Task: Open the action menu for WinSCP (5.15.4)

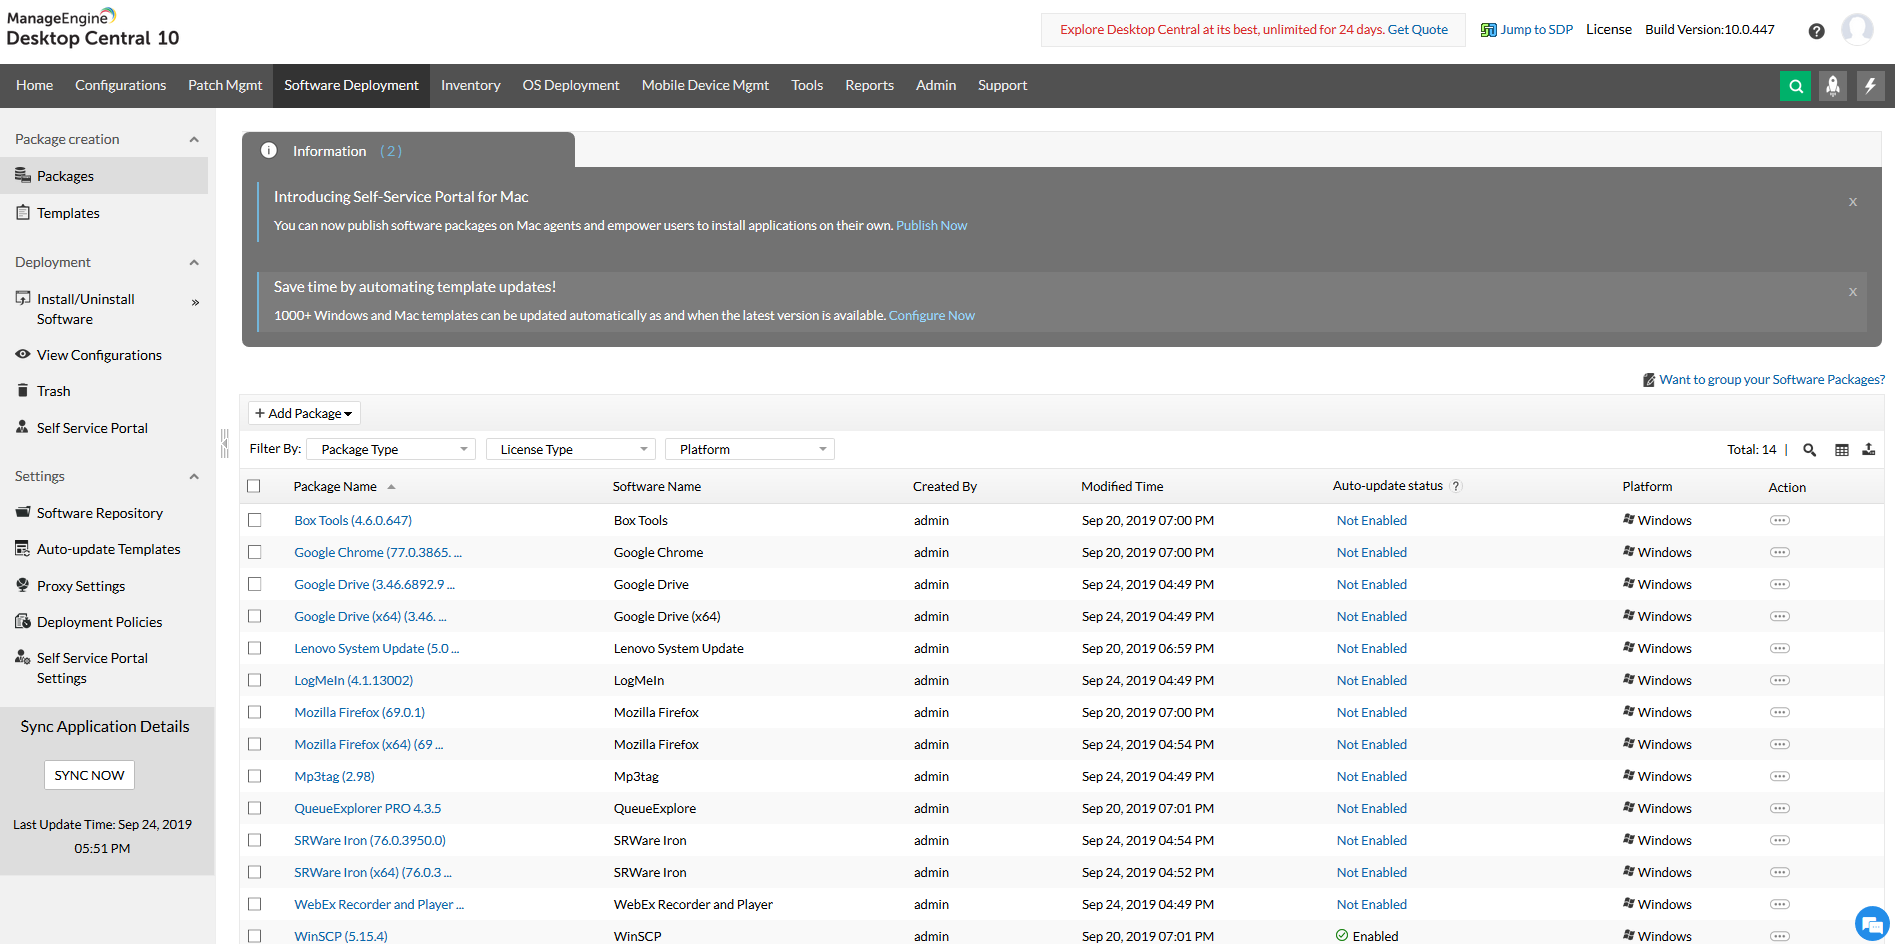Action: point(1780,936)
